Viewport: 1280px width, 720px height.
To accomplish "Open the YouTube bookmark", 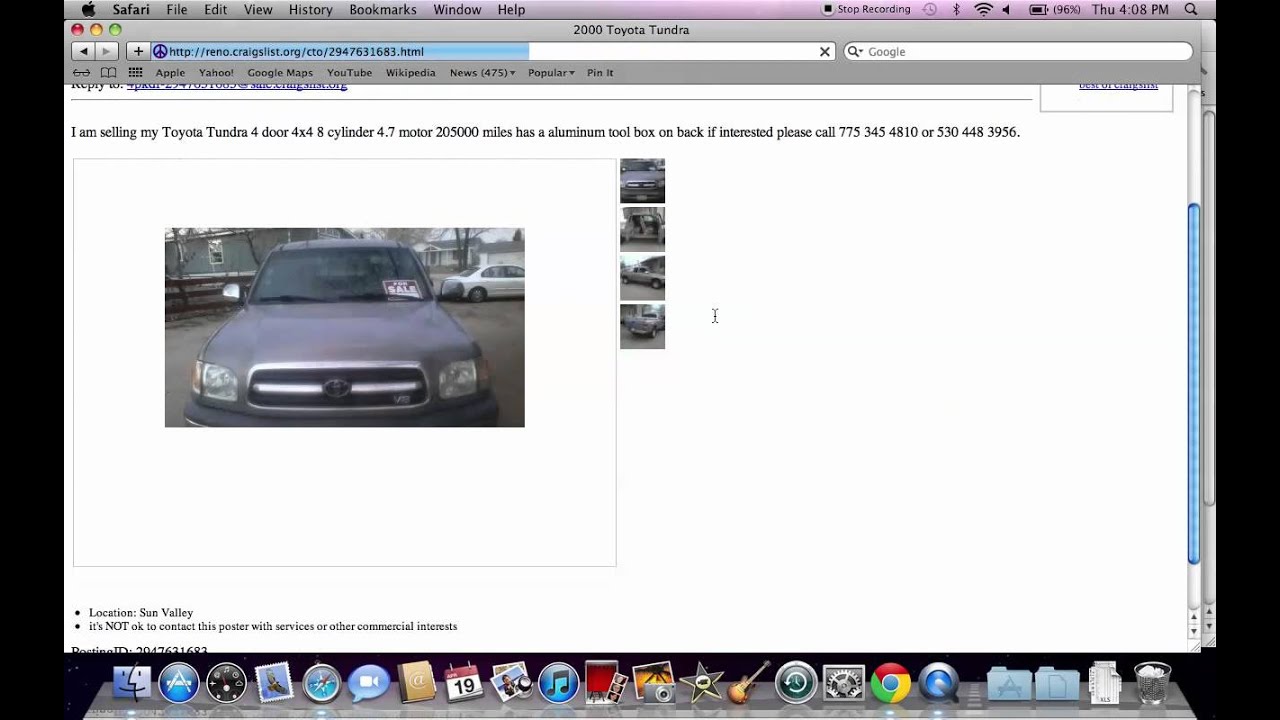I will point(349,72).
